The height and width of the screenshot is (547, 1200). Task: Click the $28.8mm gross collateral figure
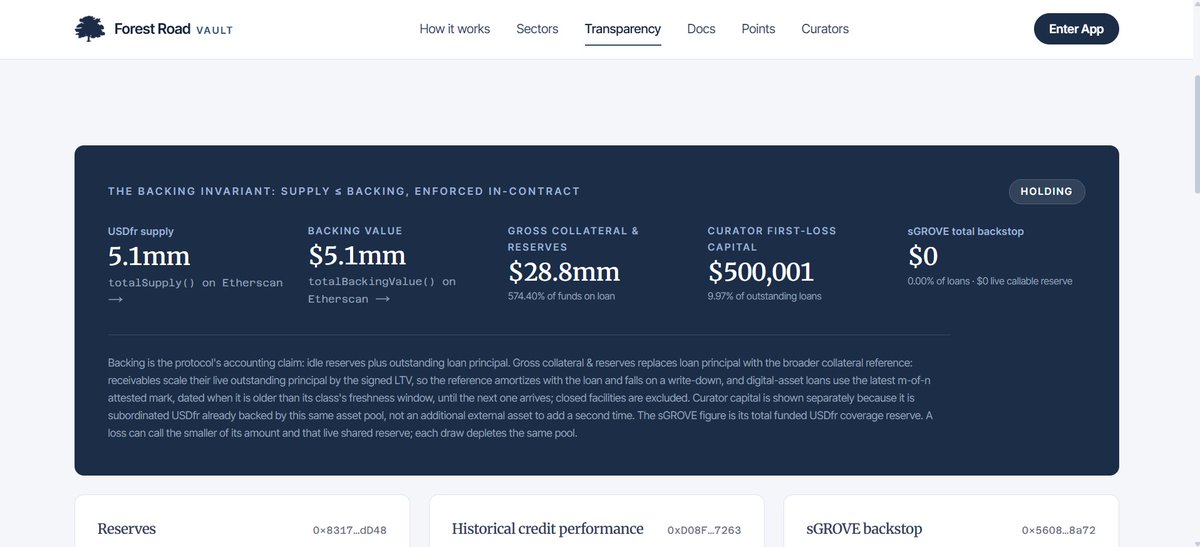click(x=564, y=271)
